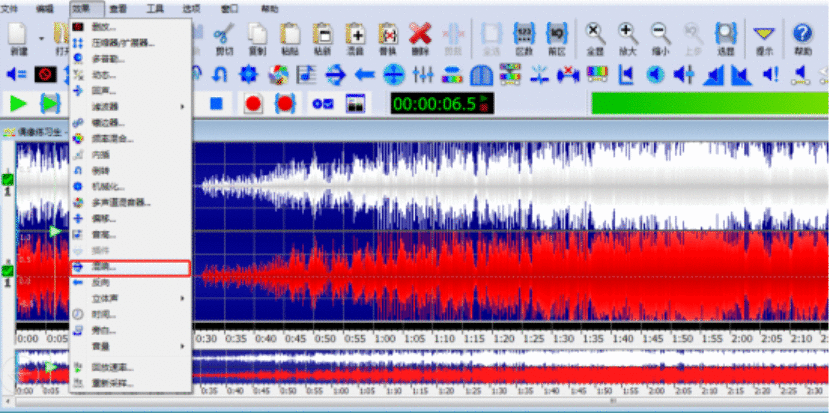Toggle the green checkbox for the red channel

click(8, 270)
